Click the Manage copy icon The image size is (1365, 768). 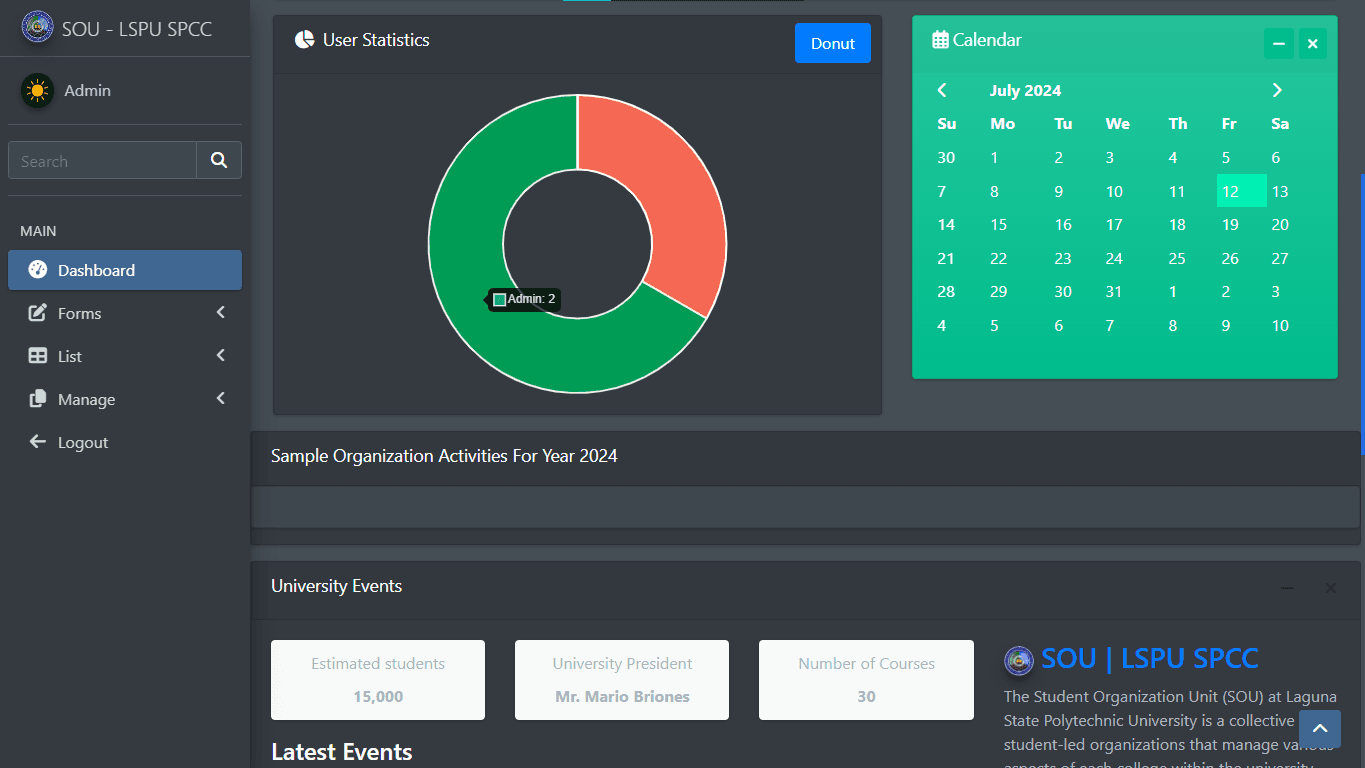(x=38, y=399)
